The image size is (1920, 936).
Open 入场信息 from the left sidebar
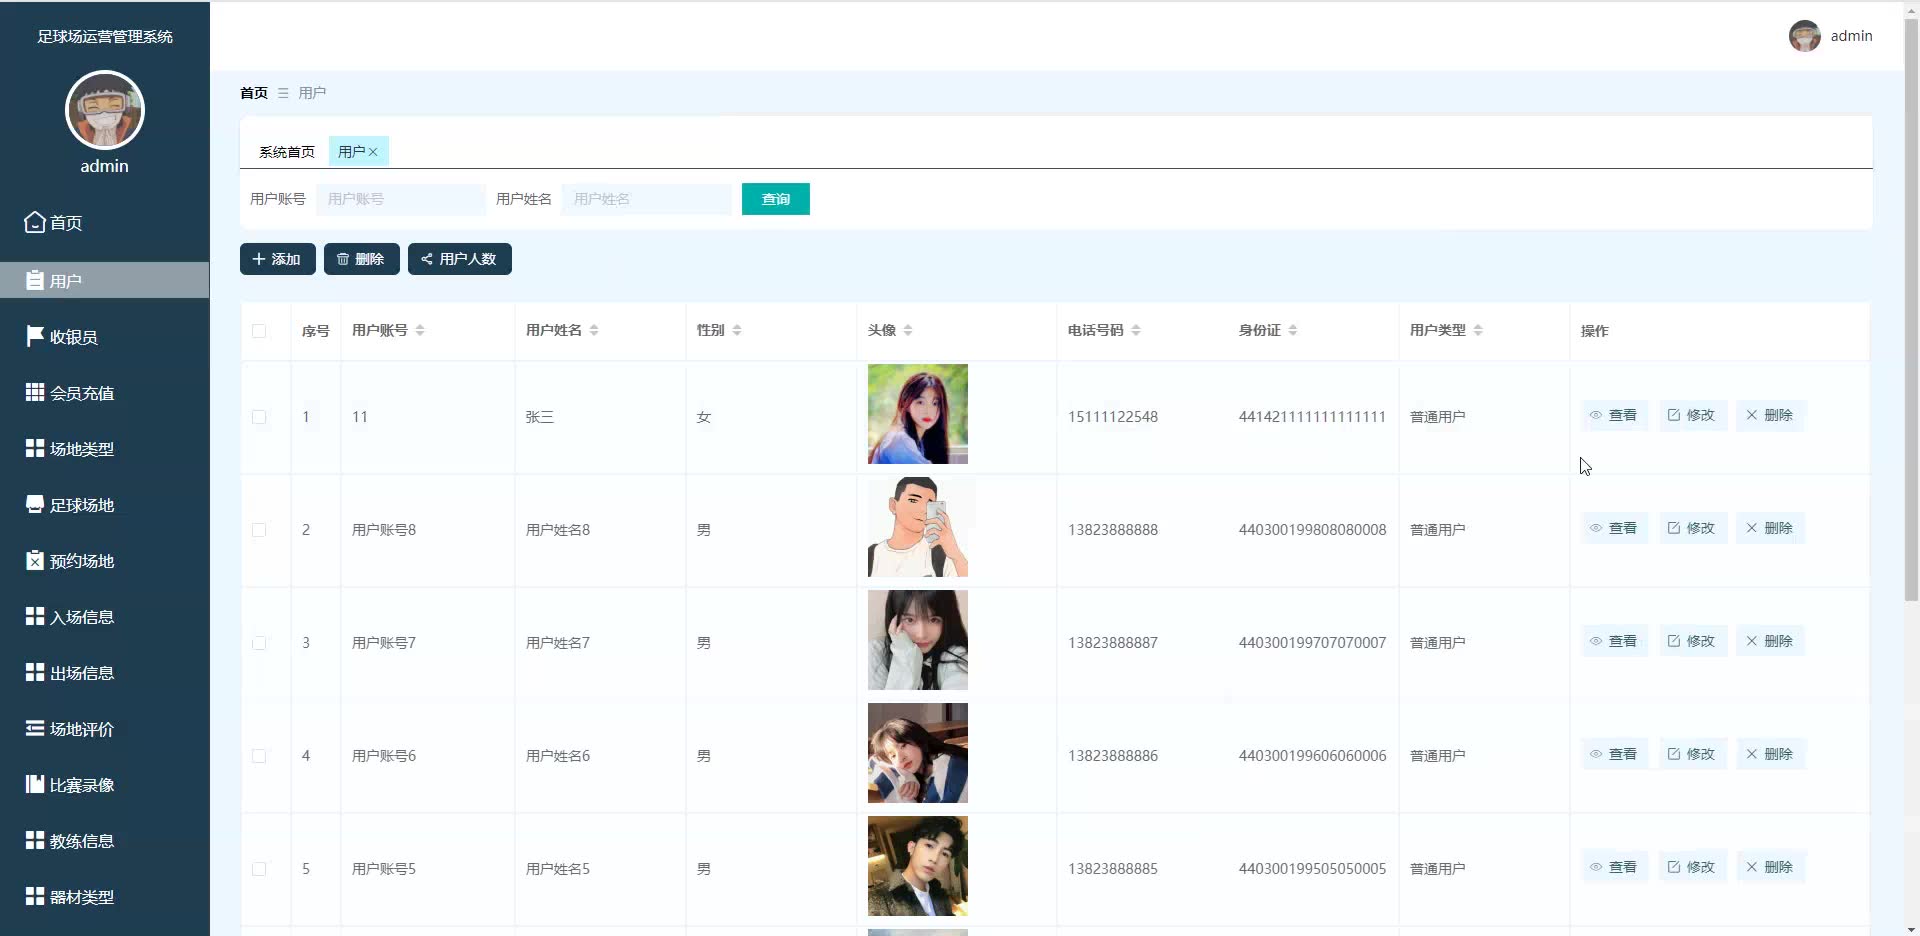click(x=83, y=617)
